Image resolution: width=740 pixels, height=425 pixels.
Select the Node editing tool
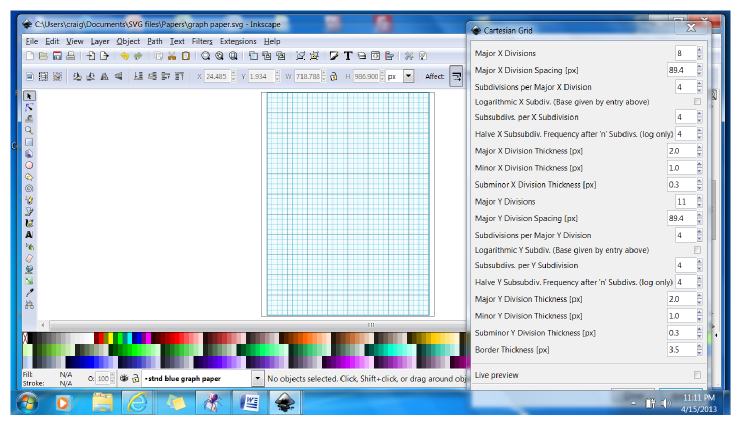click(29, 108)
